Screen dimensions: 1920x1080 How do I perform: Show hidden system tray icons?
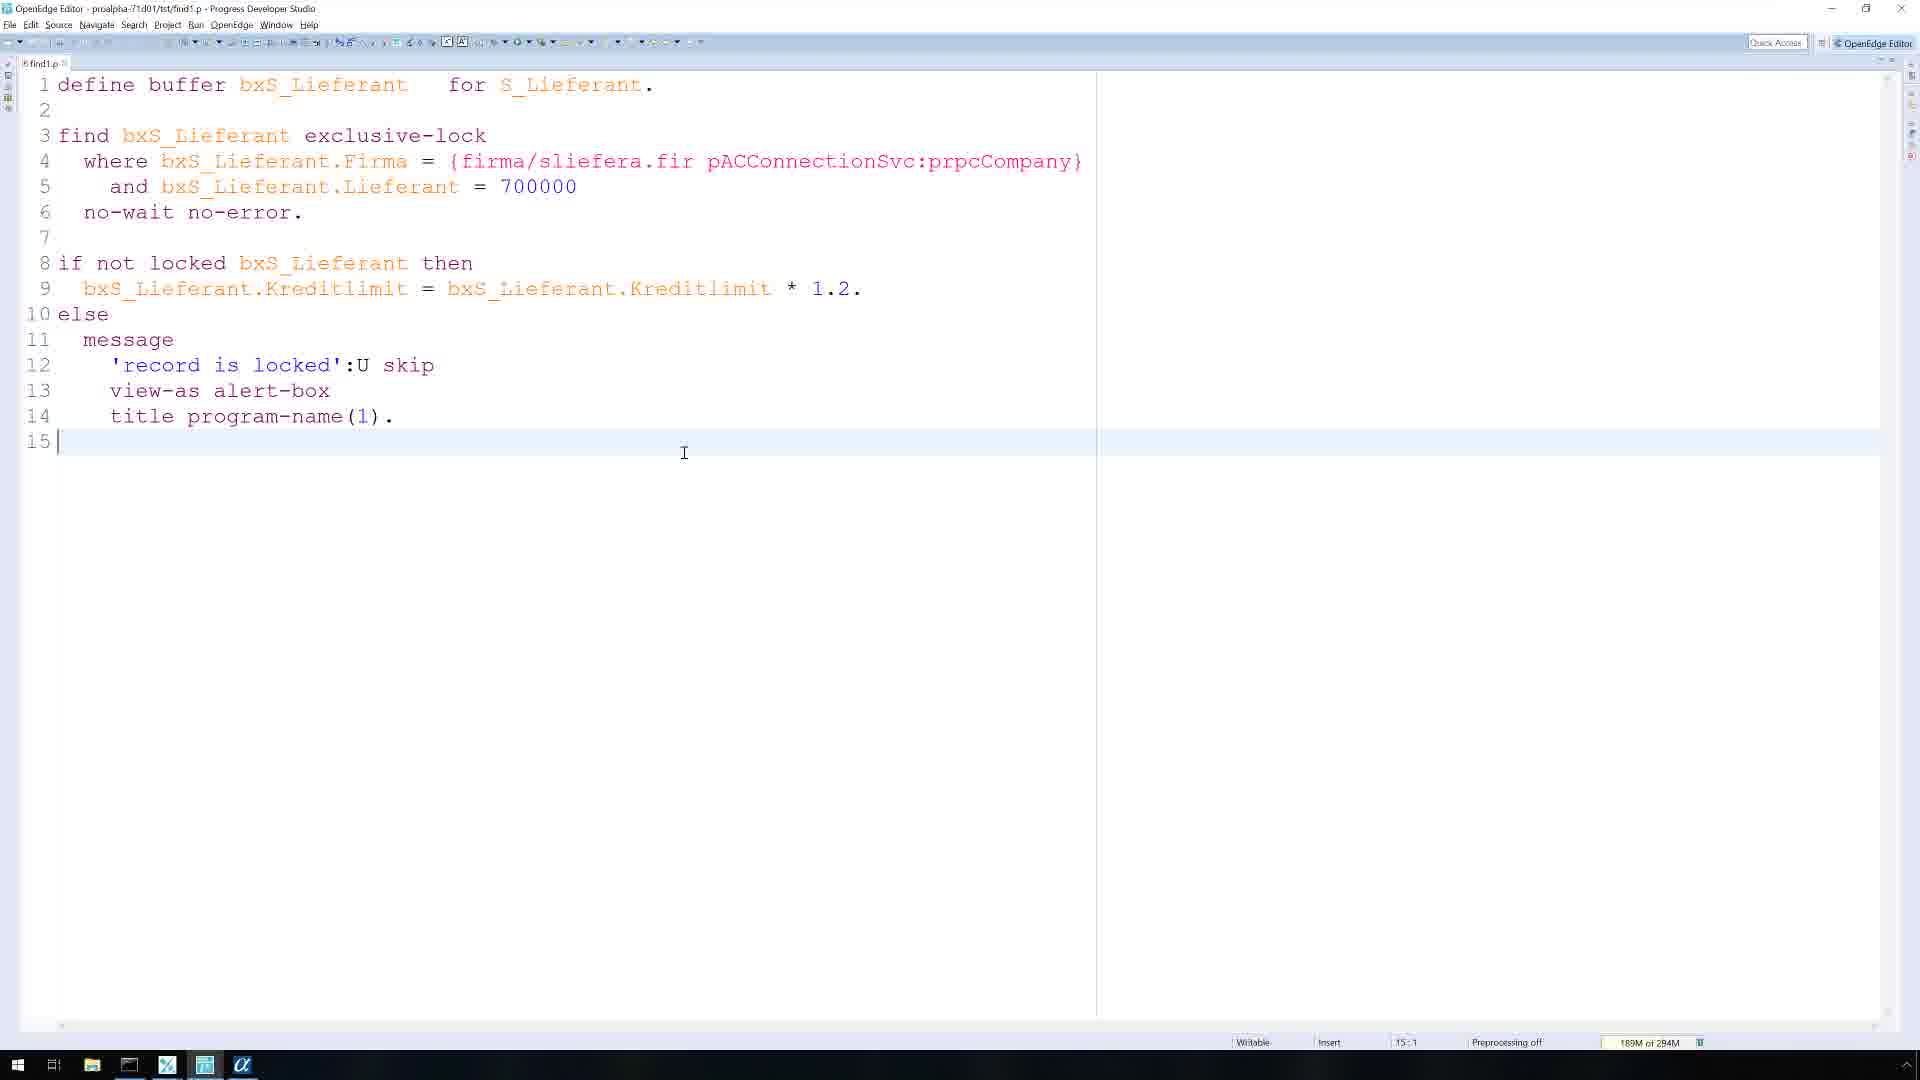[1906, 1064]
